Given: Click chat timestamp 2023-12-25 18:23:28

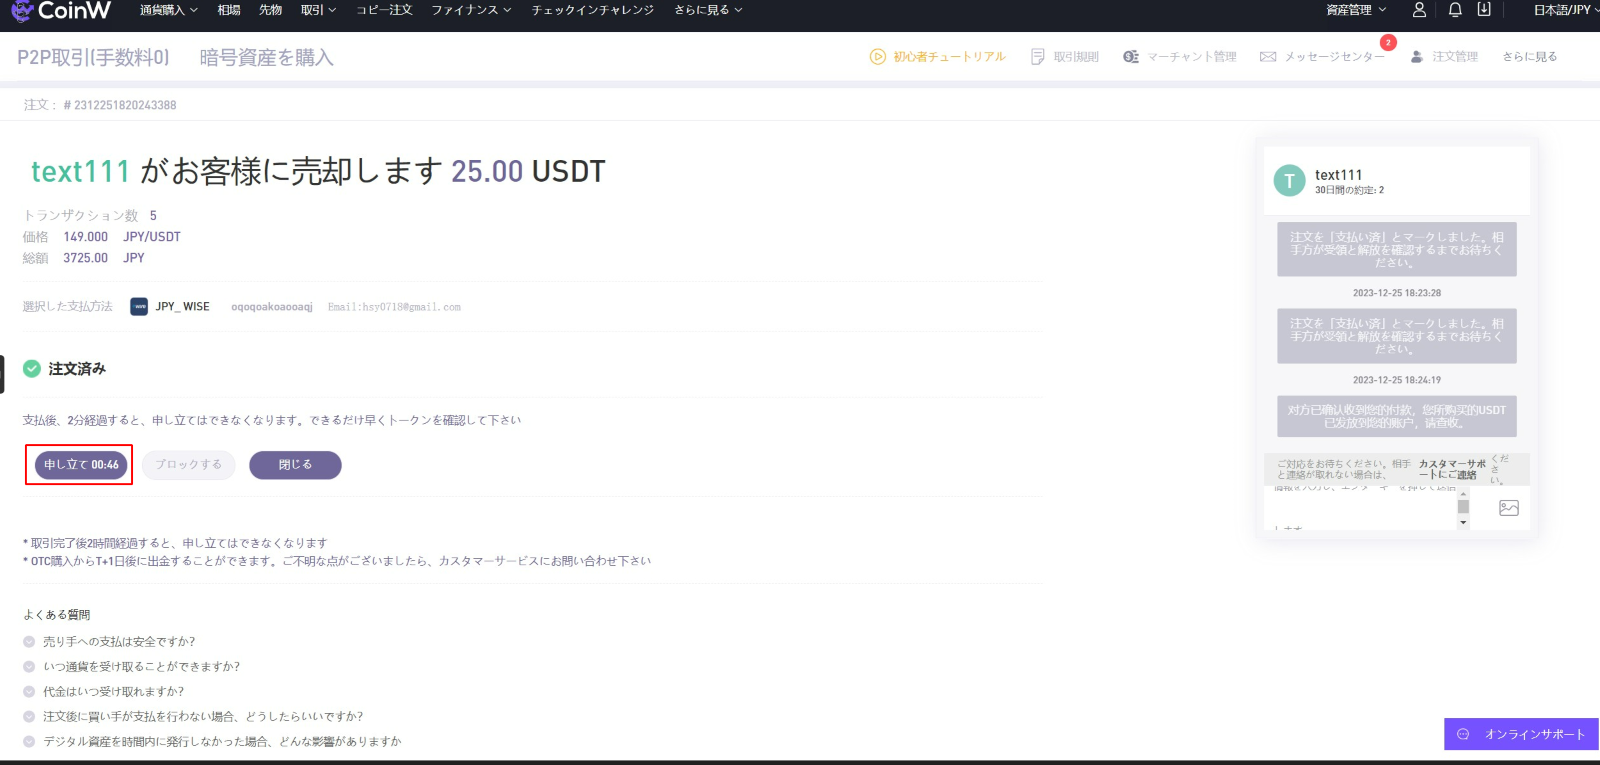Looking at the screenshot, I should point(1397,293).
